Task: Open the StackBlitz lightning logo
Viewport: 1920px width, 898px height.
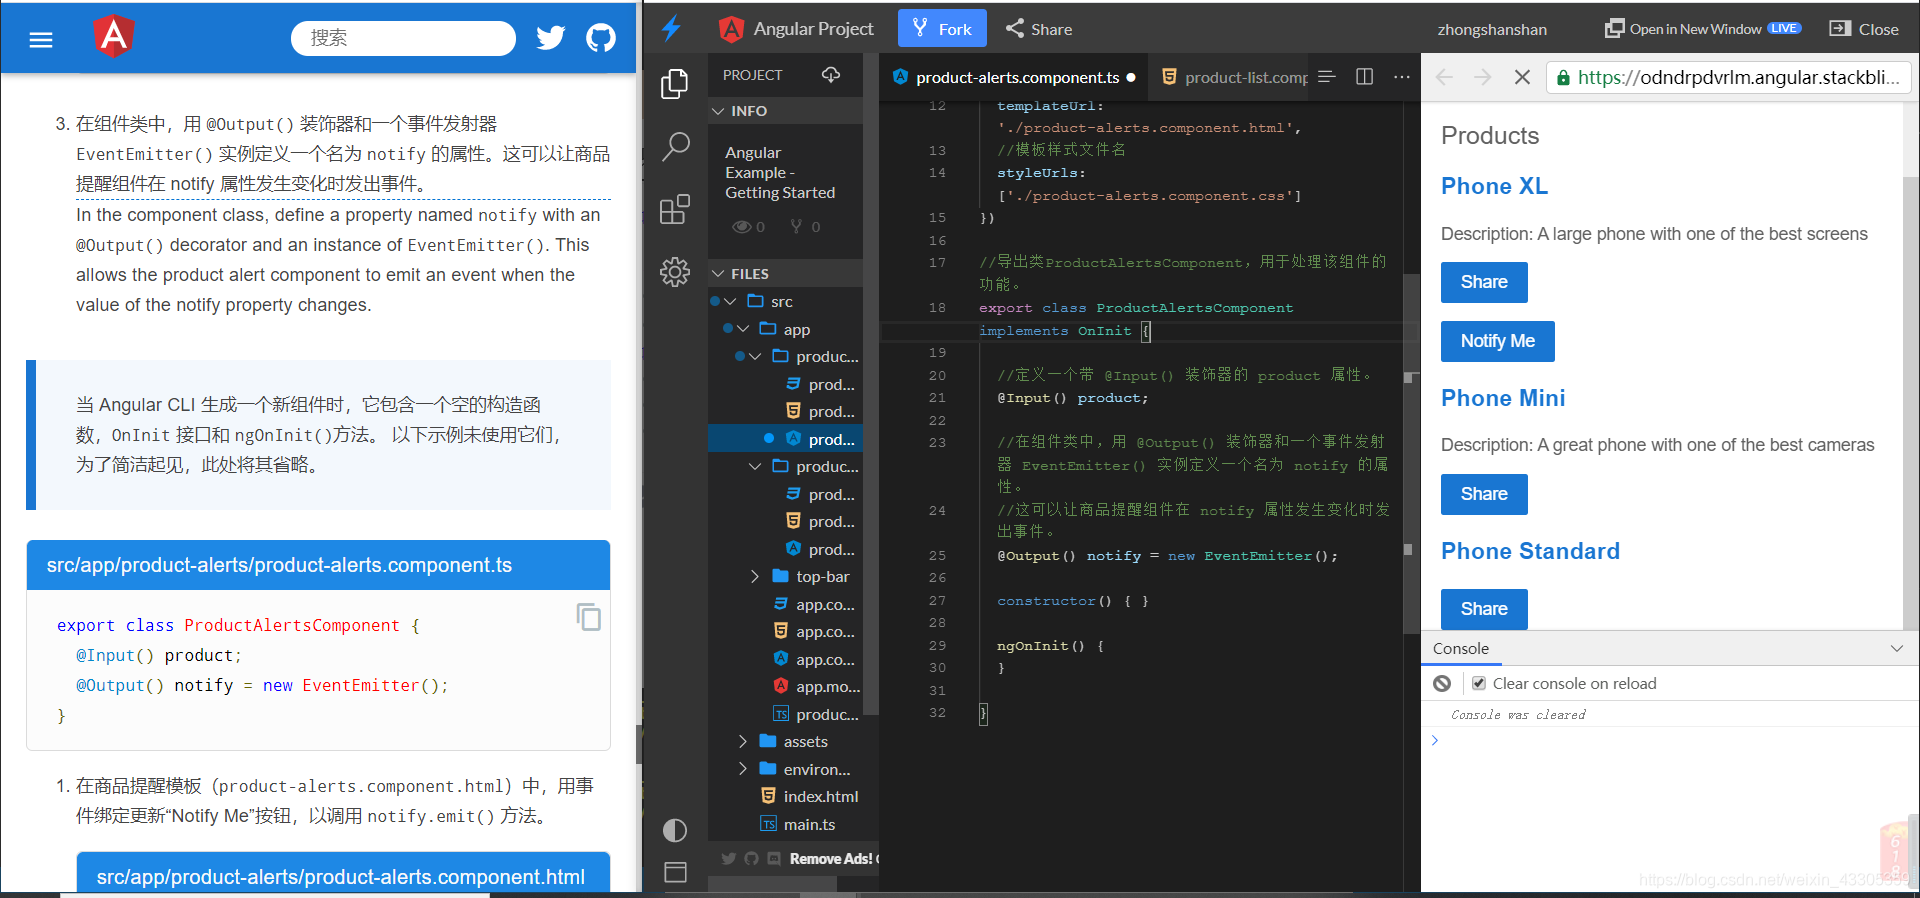Action: tap(672, 29)
